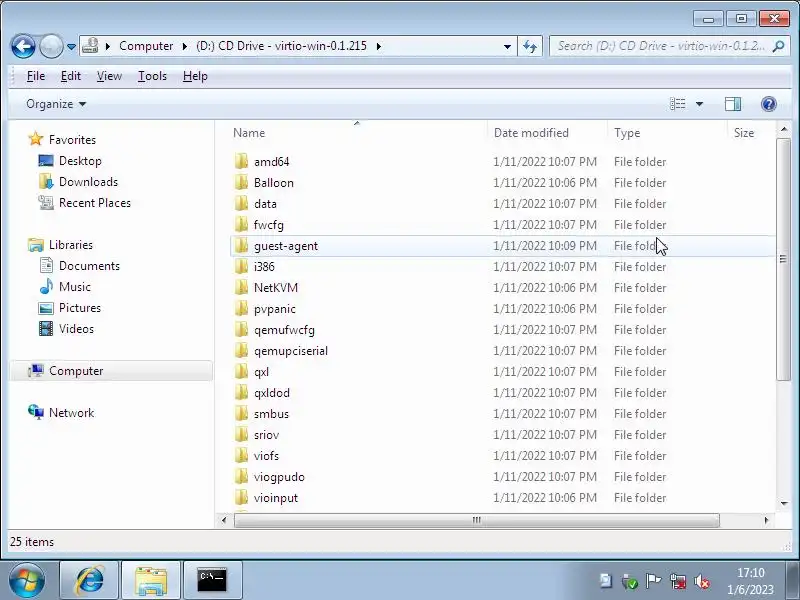The width and height of the screenshot is (800, 600).
Task: Click in the Search CD Drive field
Action: pos(661,46)
